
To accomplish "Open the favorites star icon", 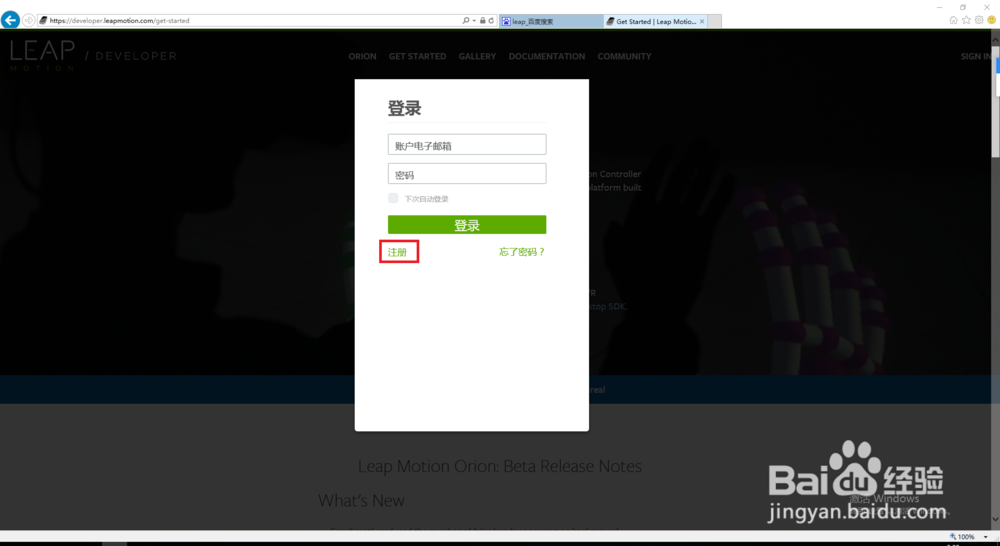I will click(966, 20).
